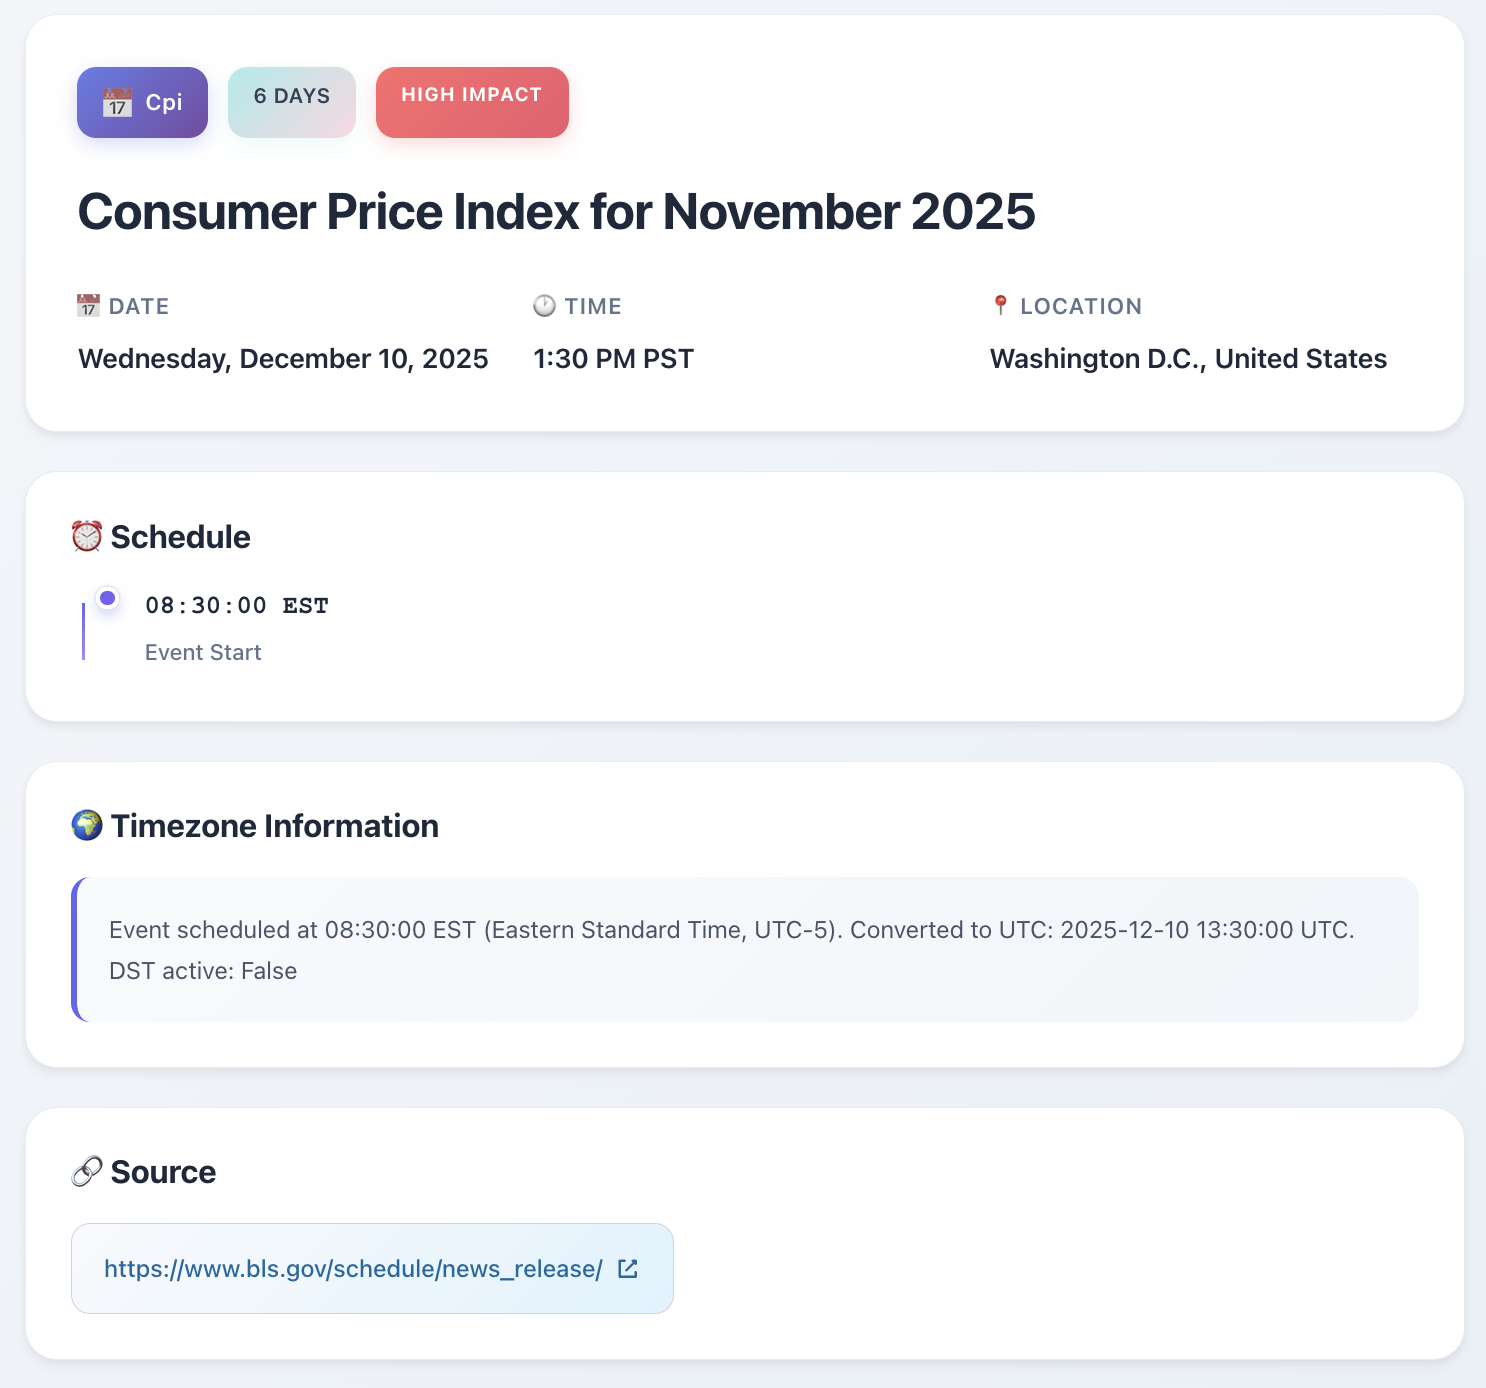The width and height of the screenshot is (1486, 1388).
Task: Select the event title Consumer Price Index heading
Action: (558, 211)
